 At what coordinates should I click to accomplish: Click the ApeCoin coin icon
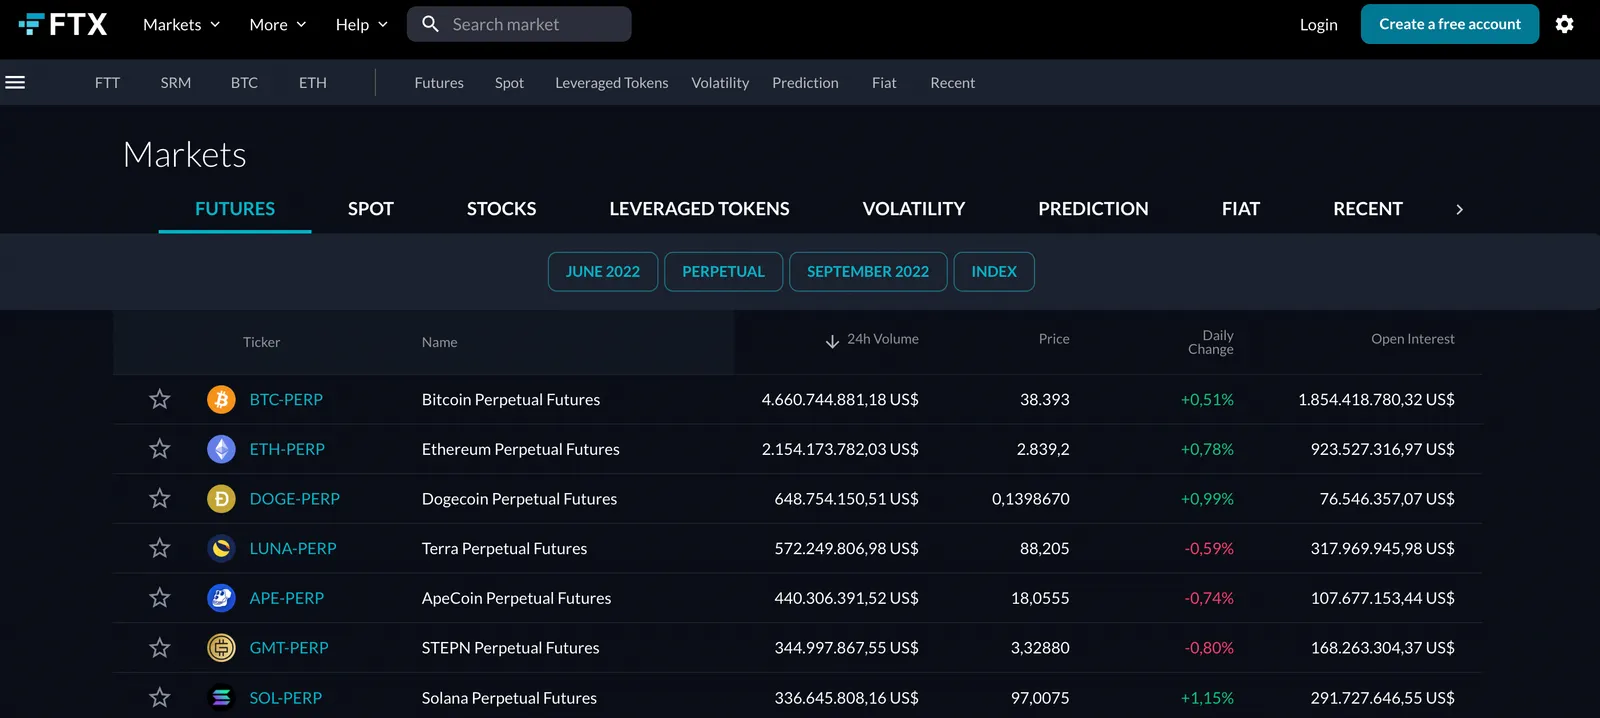point(221,598)
